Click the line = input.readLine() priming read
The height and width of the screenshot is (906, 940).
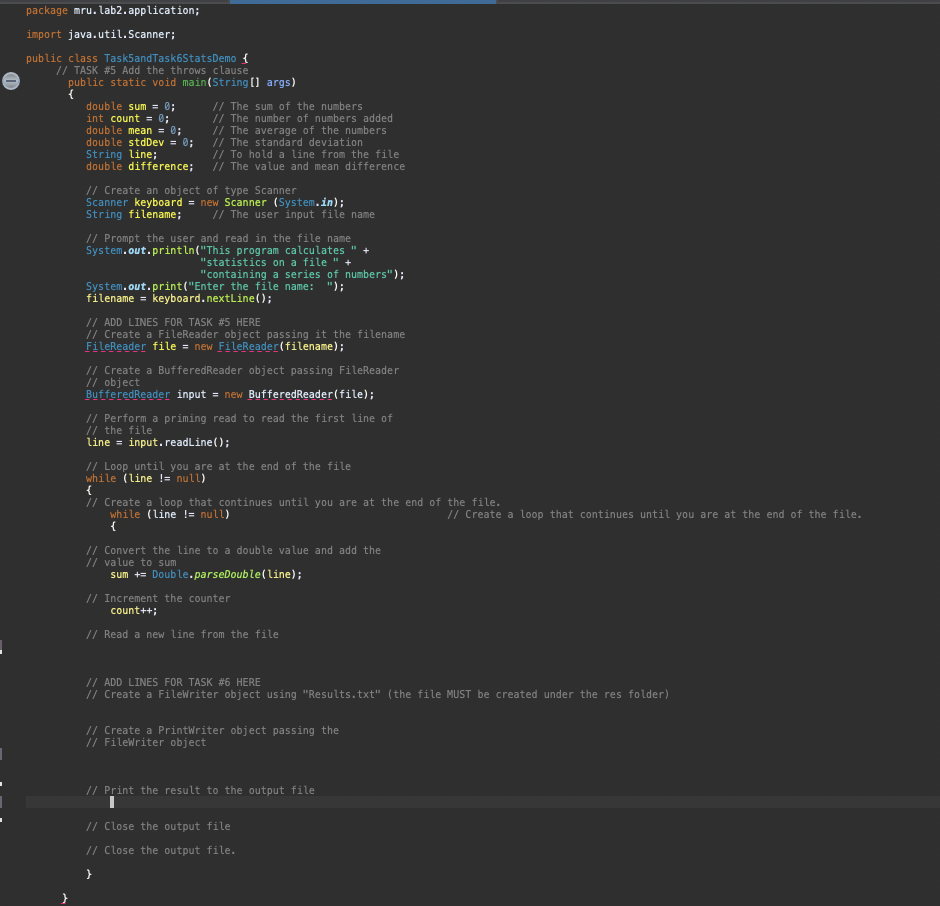(150, 442)
